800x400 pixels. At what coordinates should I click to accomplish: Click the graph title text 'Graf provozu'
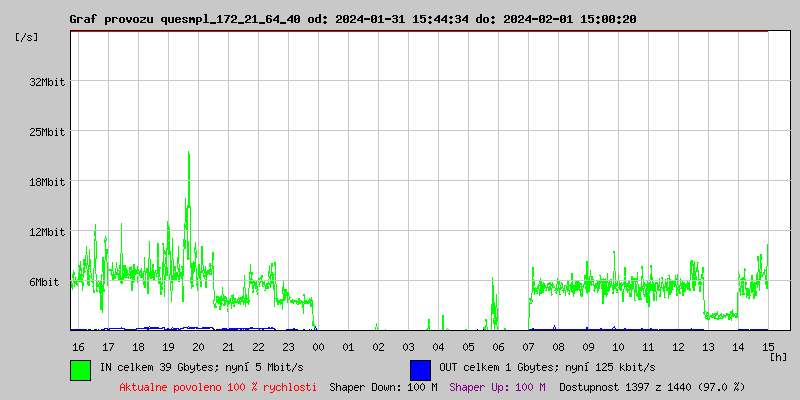coord(111,19)
